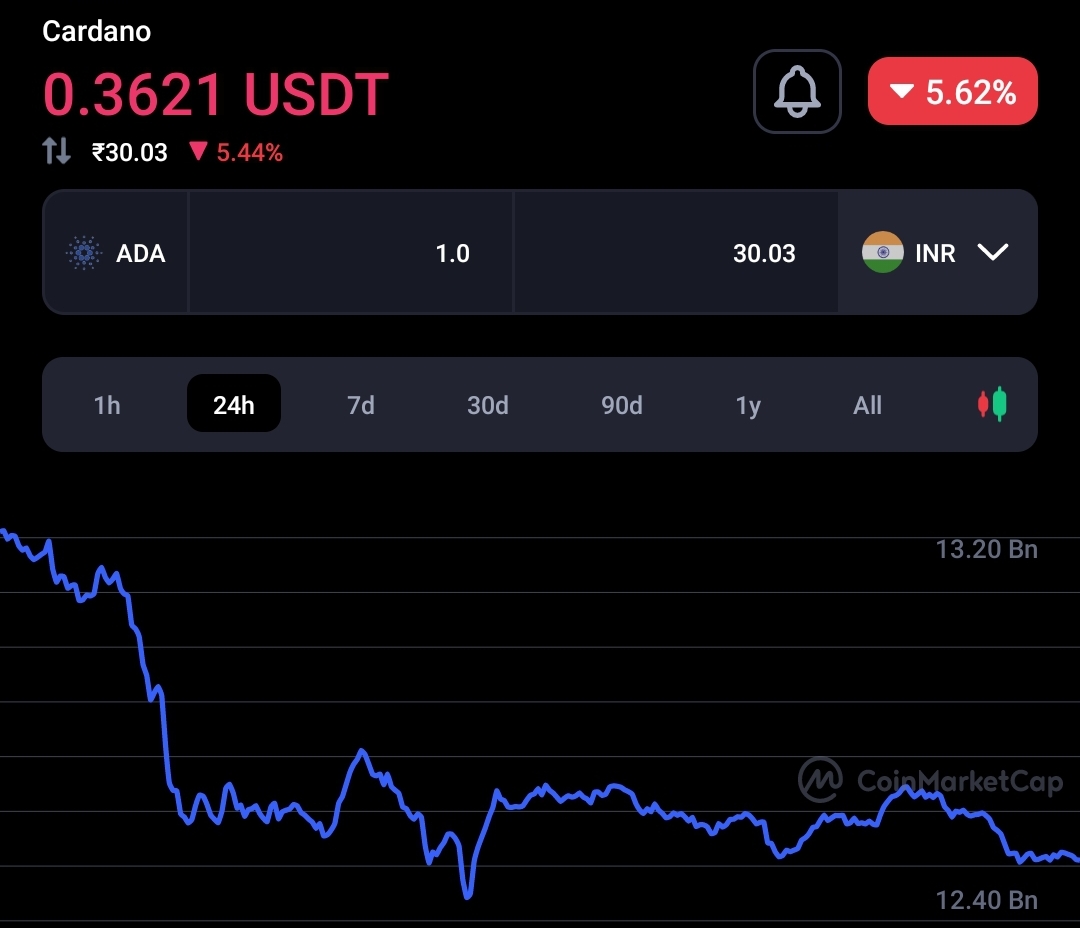Switch to the candlestick chart view
This screenshot has height=928, width=1080.
point(992,404)
